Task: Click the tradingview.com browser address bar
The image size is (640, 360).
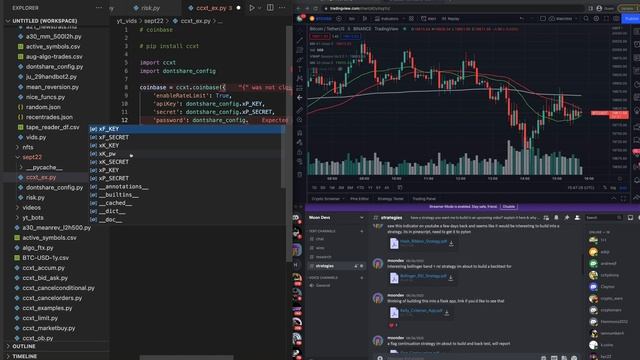Action: pos(453,8)
